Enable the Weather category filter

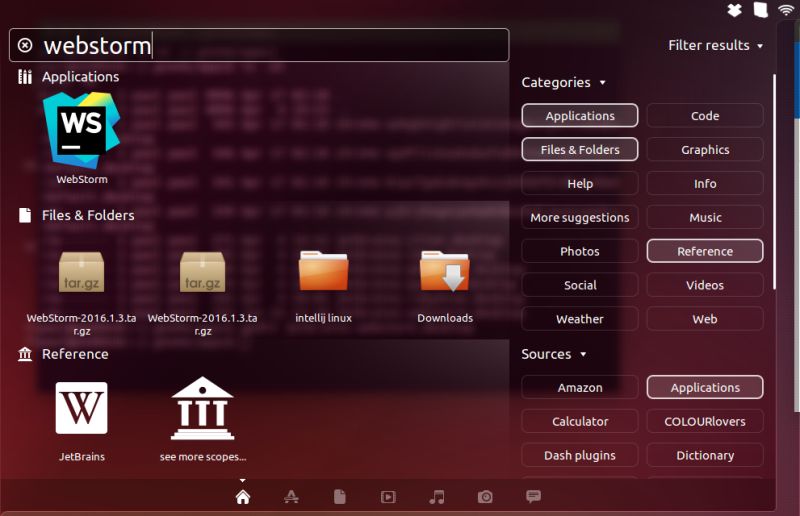point(580,319)
